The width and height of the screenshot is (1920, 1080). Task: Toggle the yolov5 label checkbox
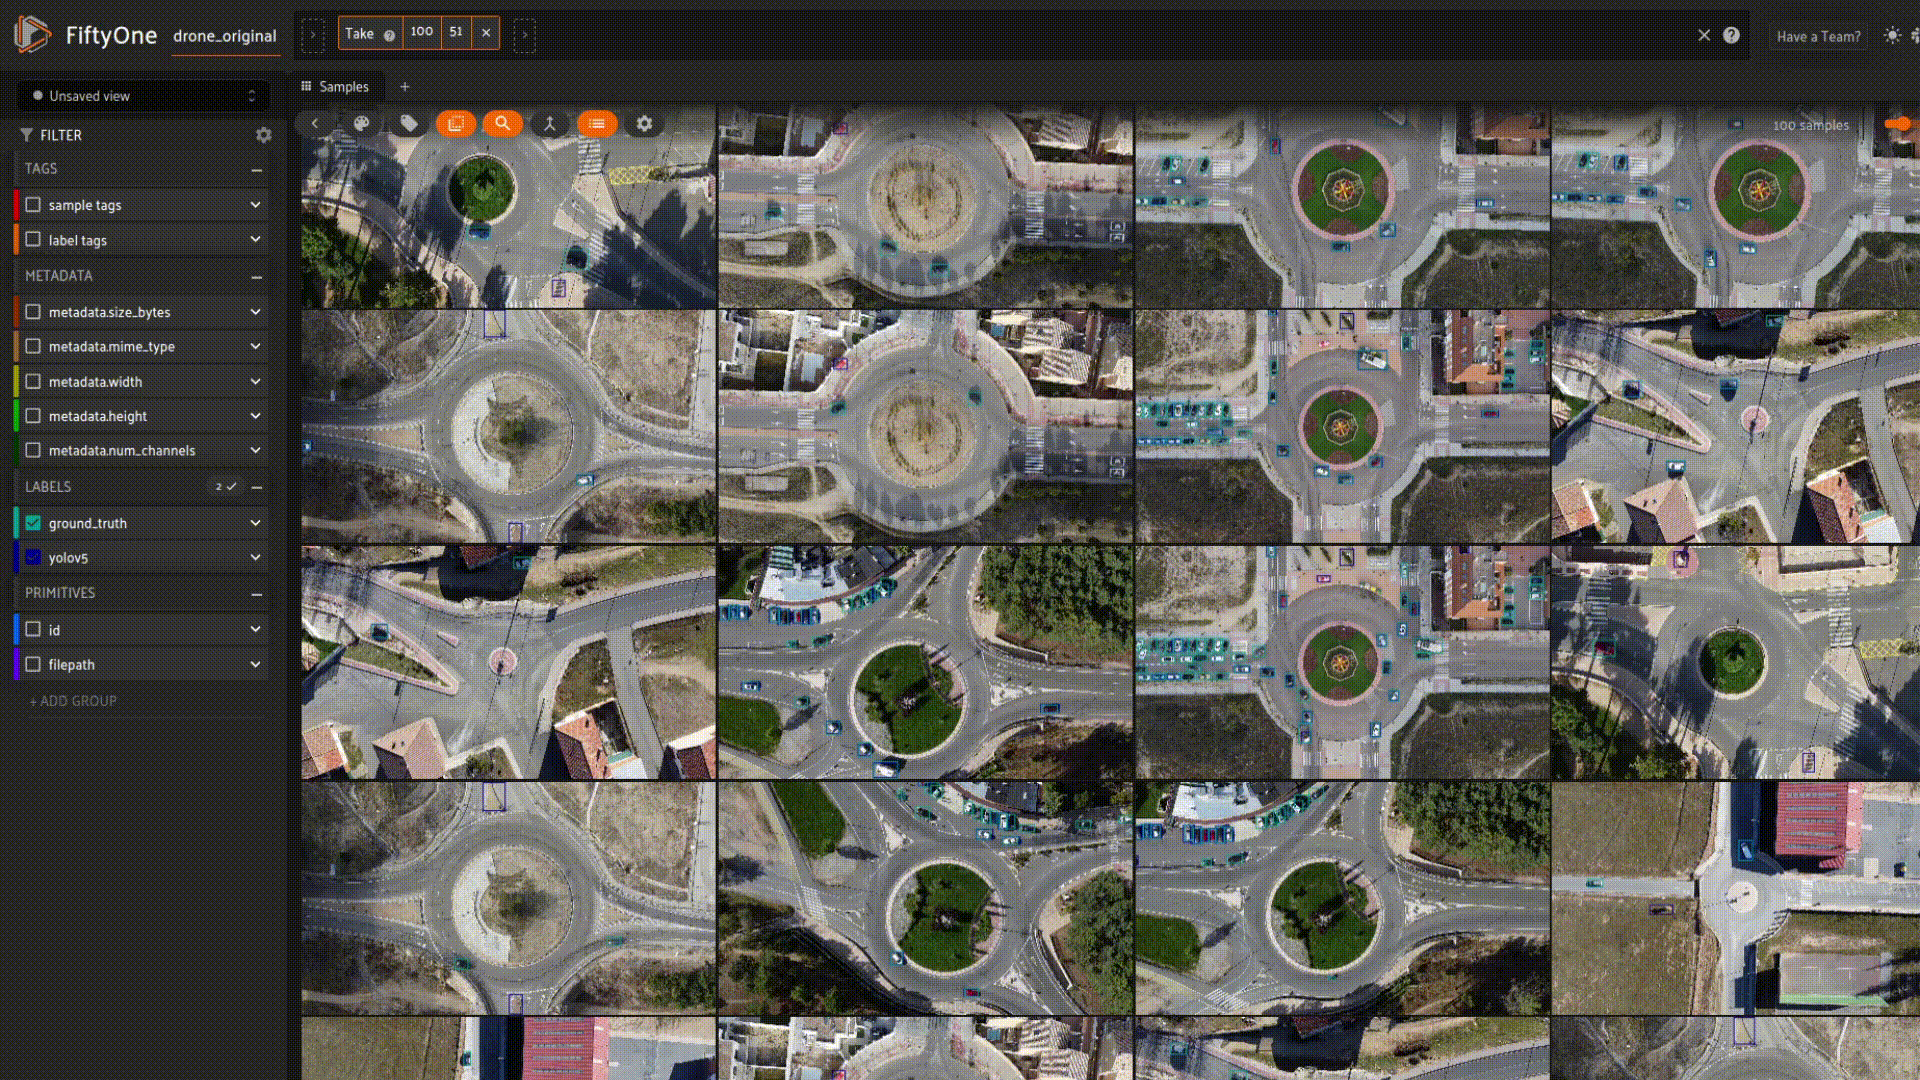click(x=33, y=557)
